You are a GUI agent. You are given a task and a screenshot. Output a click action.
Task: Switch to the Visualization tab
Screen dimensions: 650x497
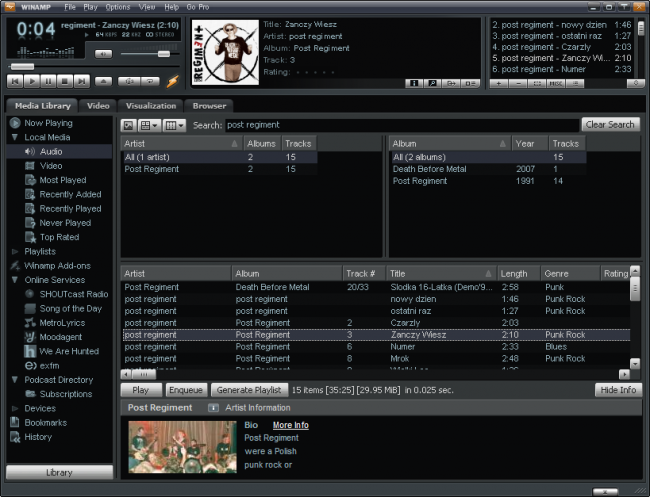click(x=151, y=106)
